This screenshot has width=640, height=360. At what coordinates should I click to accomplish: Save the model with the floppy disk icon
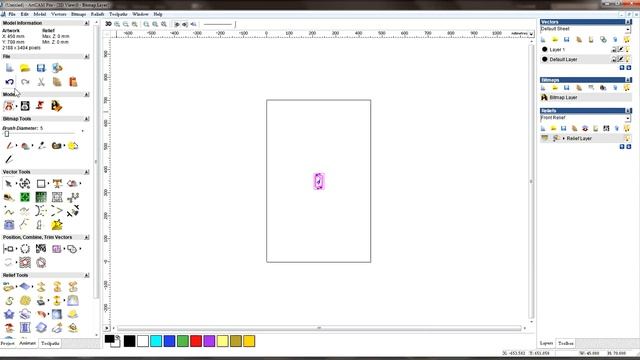tap(41, 68)
